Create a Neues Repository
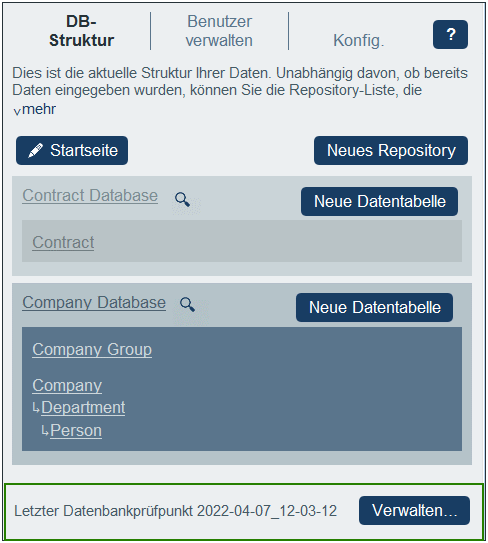This screenshot has height=543, width=488. (391, 150)
